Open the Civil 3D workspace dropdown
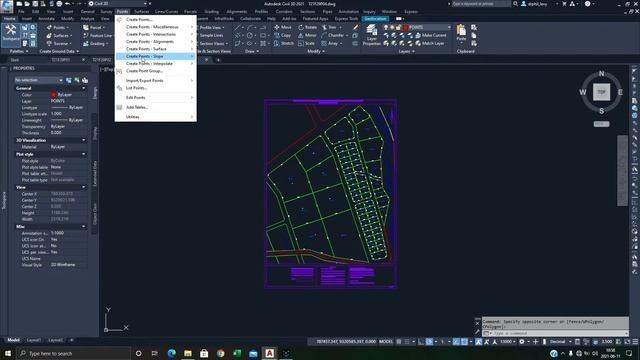This screenshot has width=640, height=360. (x=118, y=4)
